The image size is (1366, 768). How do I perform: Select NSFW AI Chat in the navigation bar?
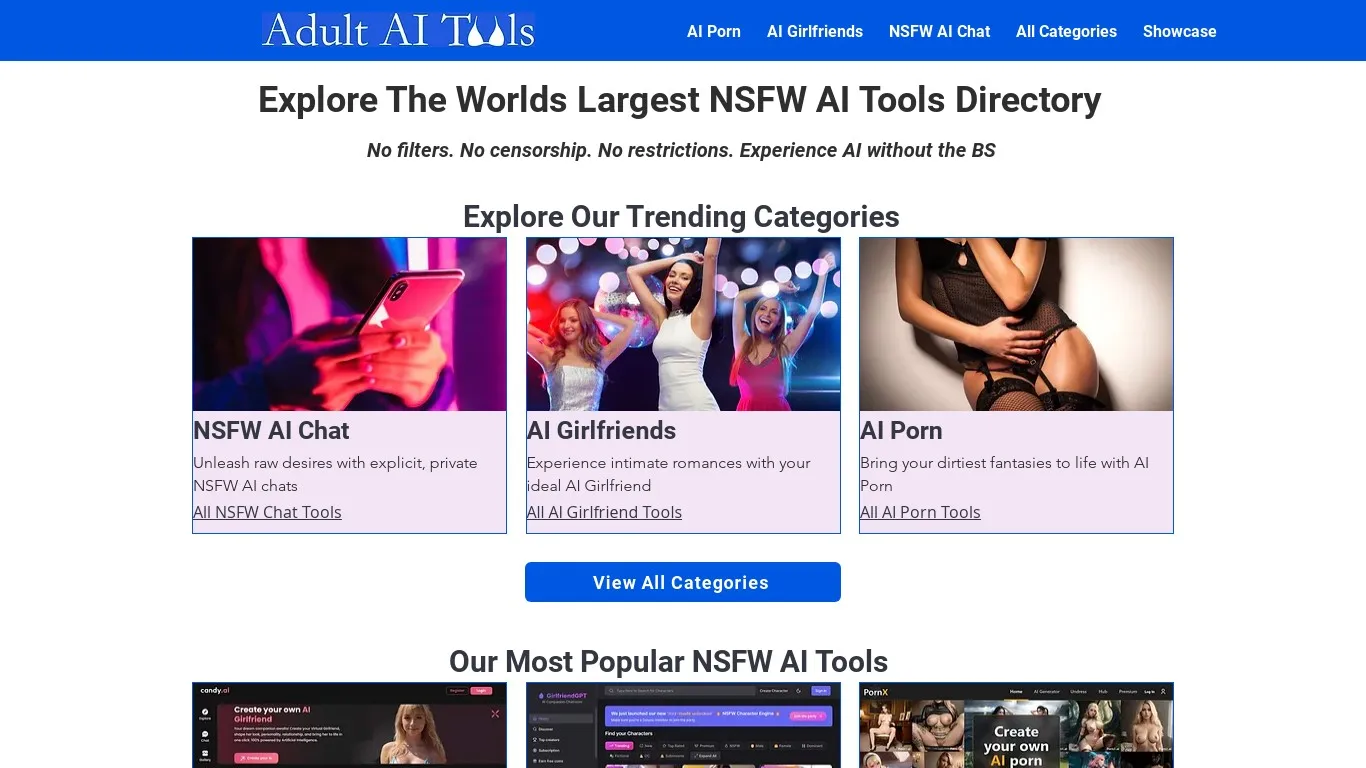point(939,31)
